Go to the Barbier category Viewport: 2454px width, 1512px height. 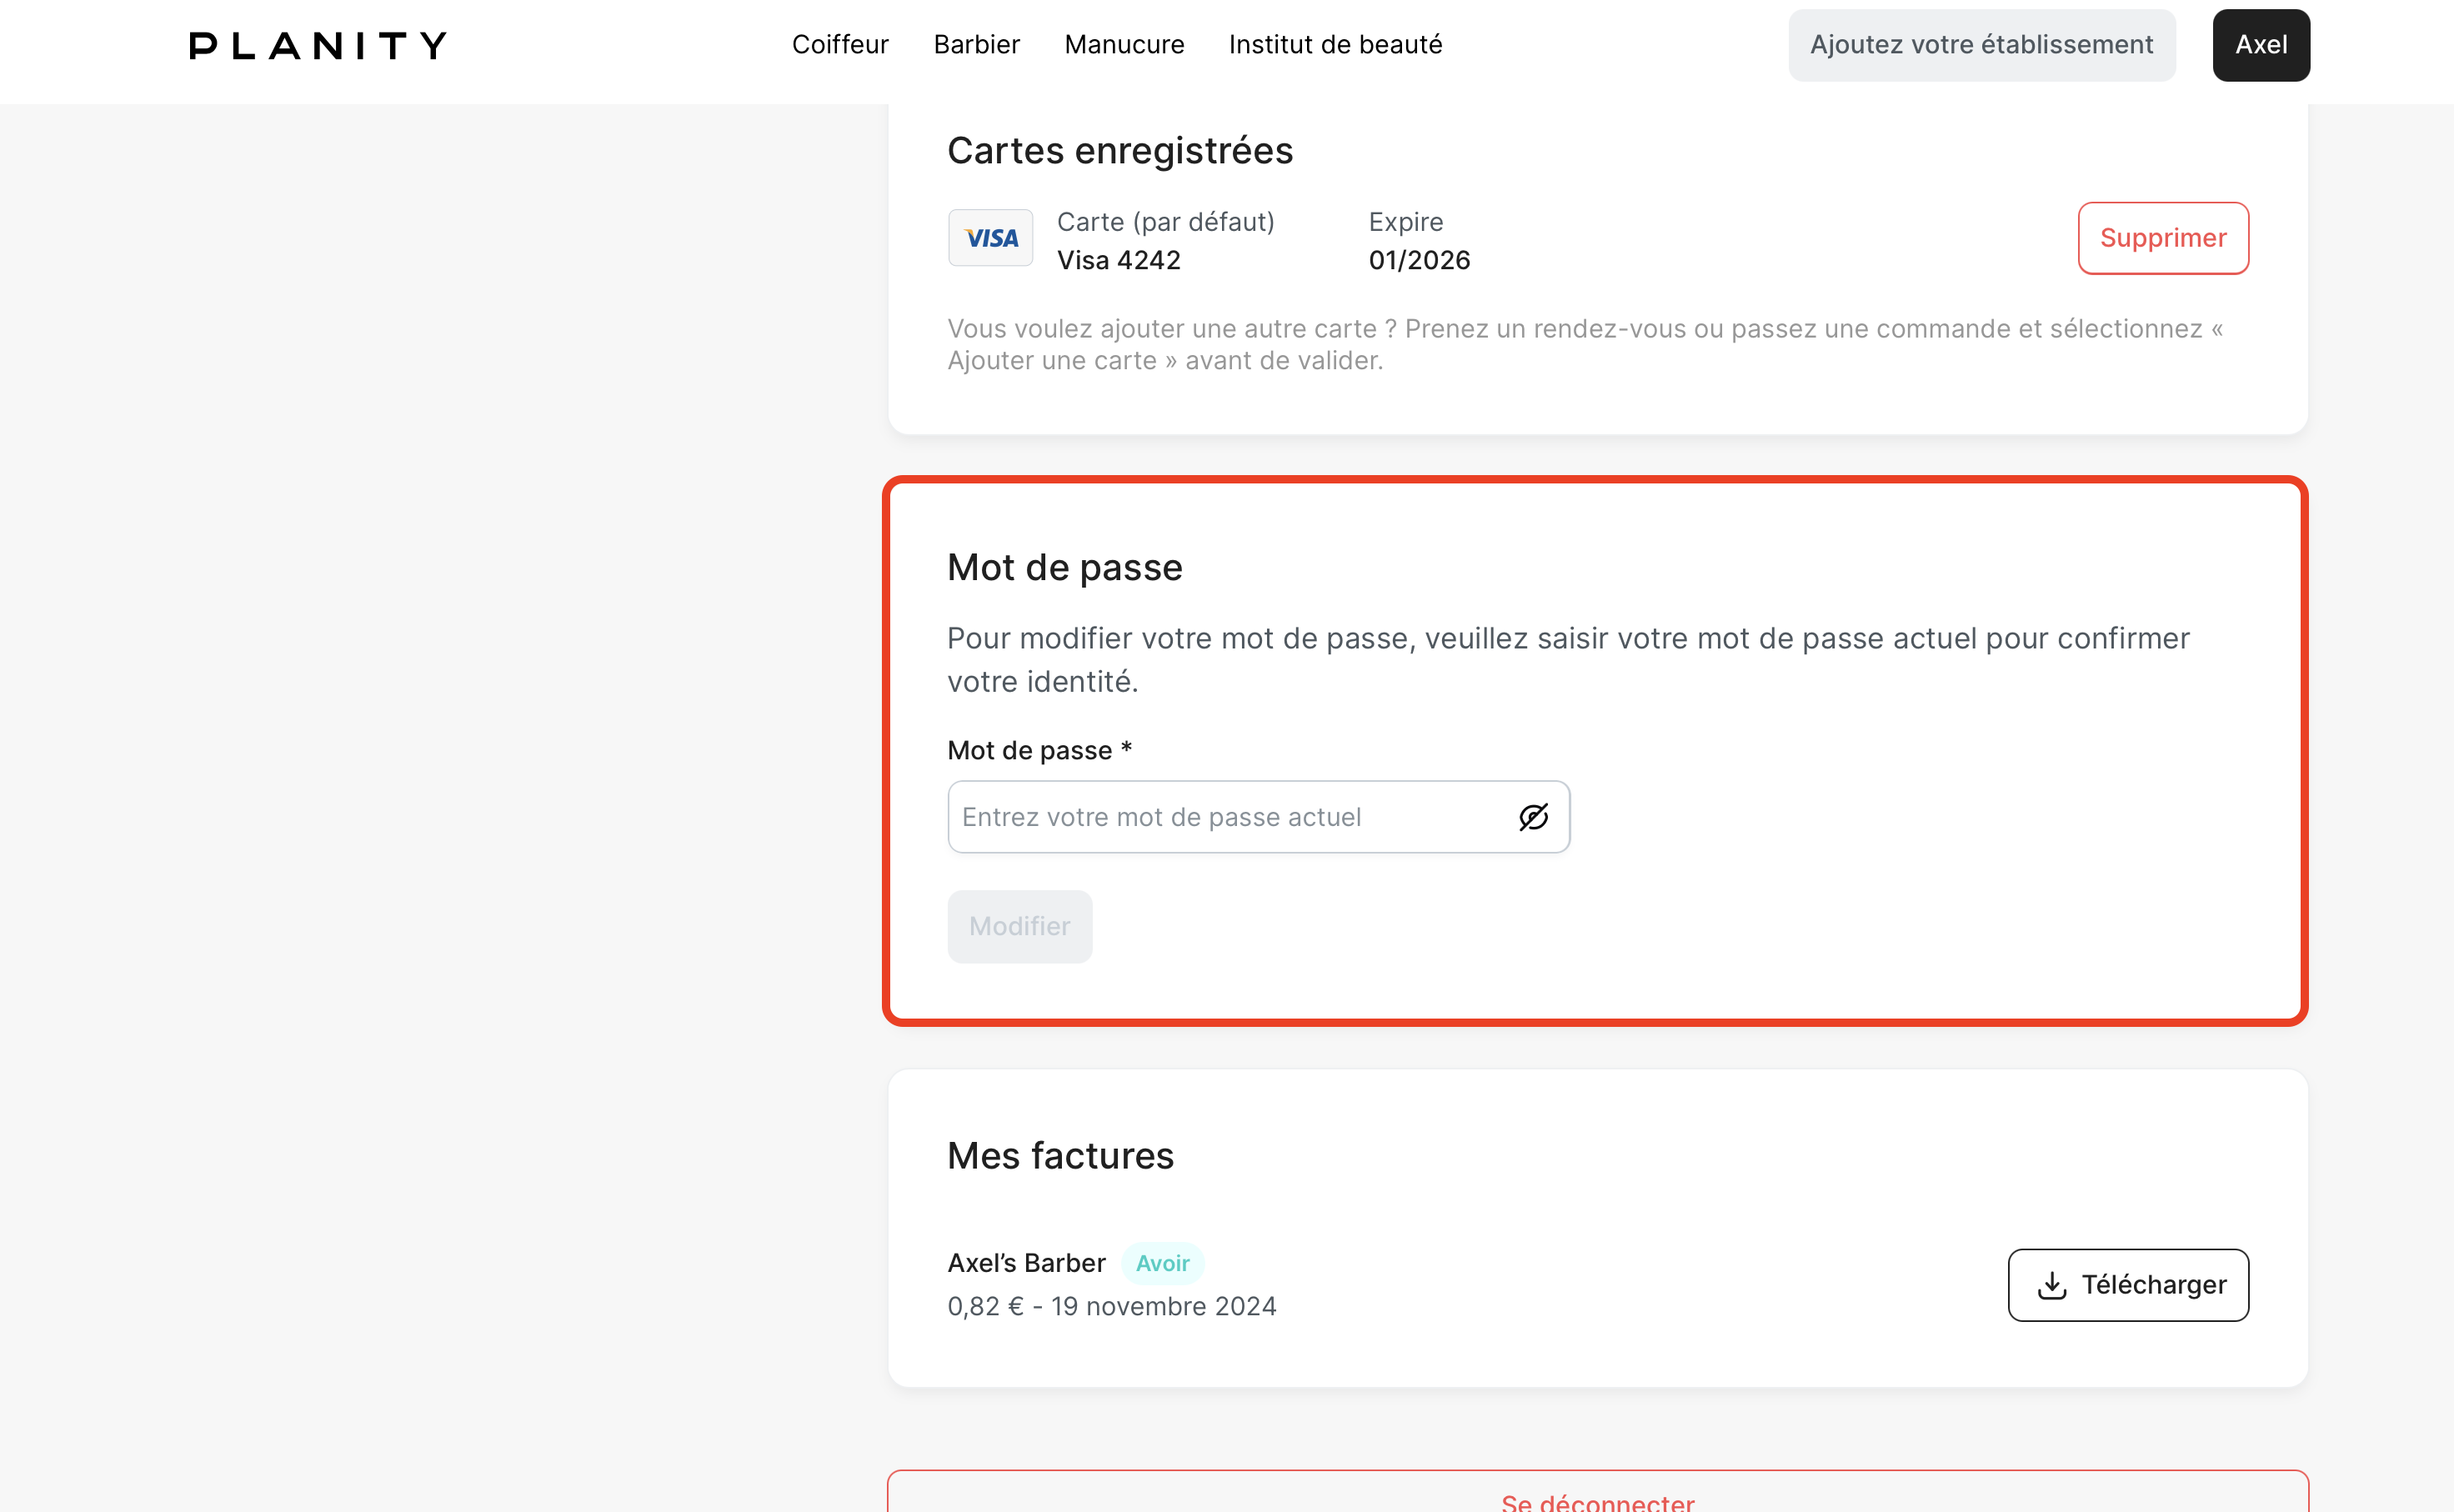click(976, 45)
